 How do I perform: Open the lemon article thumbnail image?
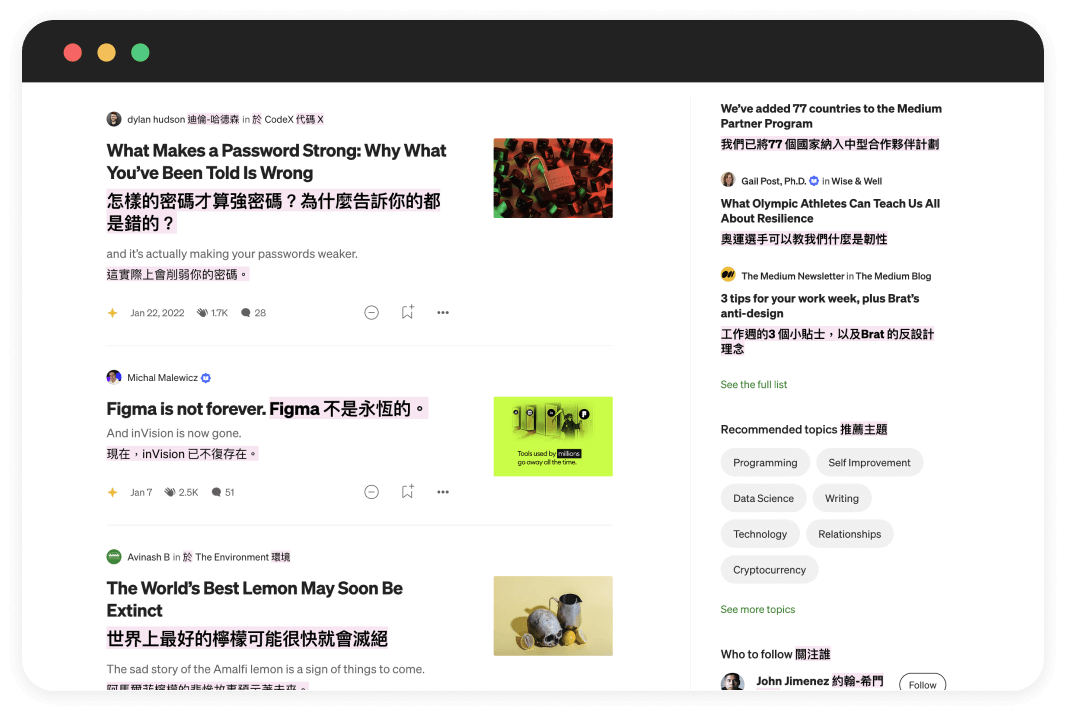[x=553, y=616]
